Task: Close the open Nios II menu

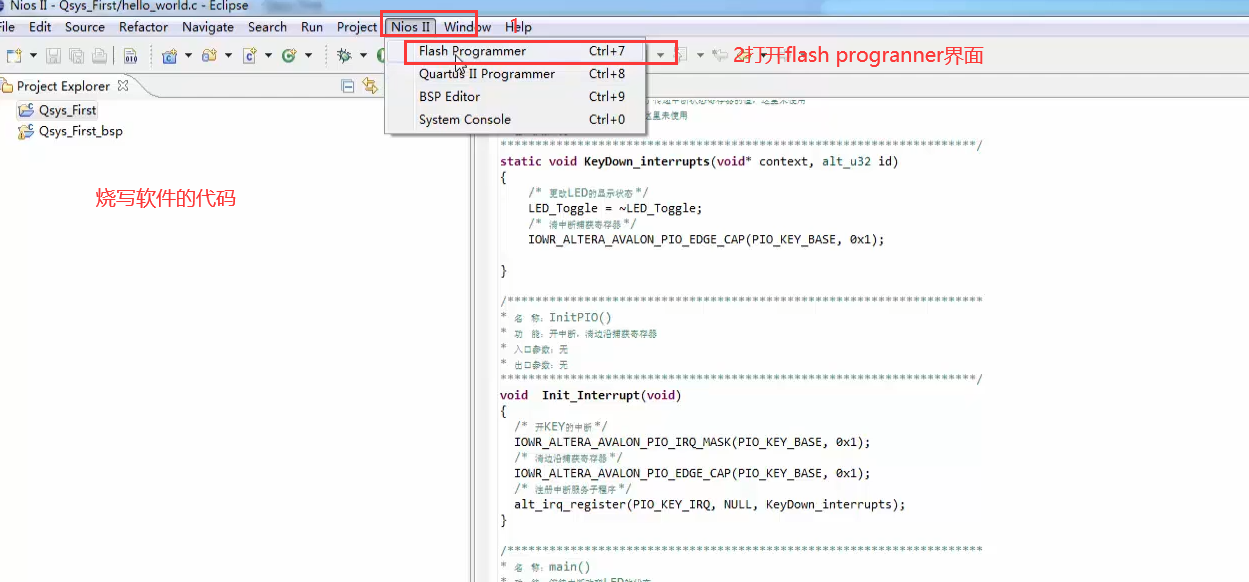Action: pyautogui.click(x=411, y=27)
